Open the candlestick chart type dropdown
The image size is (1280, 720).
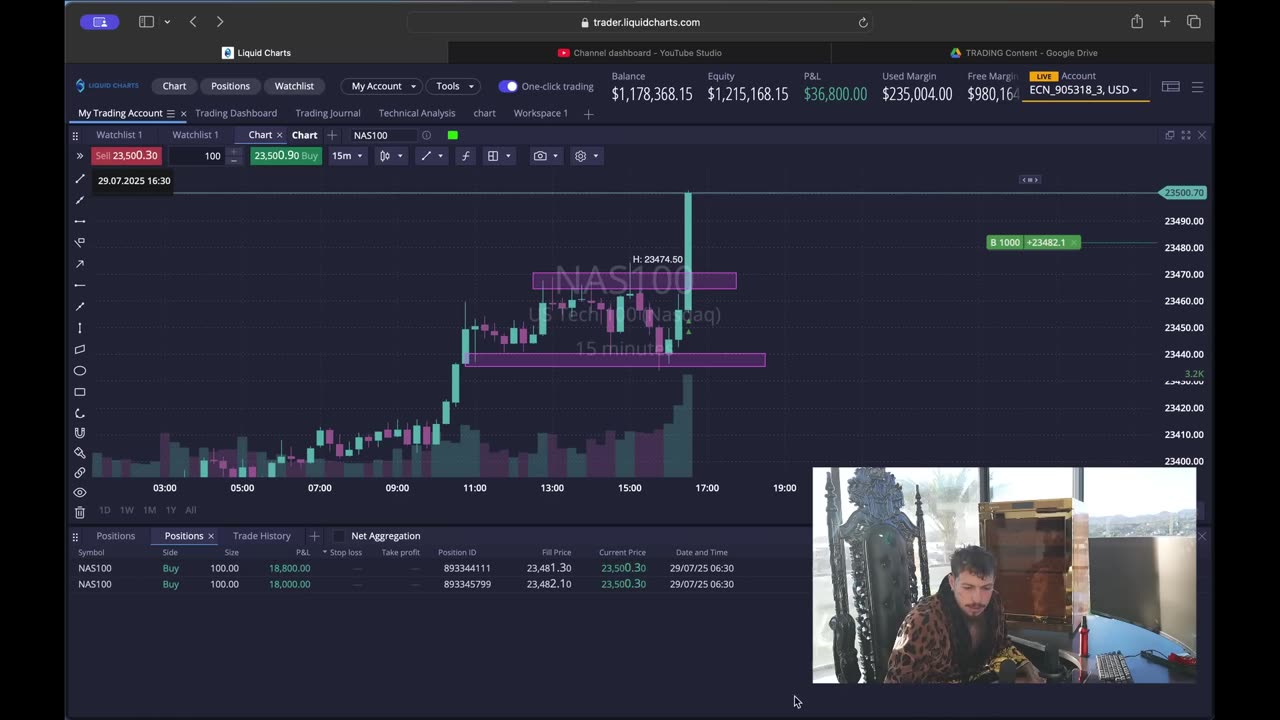(391, 156)
